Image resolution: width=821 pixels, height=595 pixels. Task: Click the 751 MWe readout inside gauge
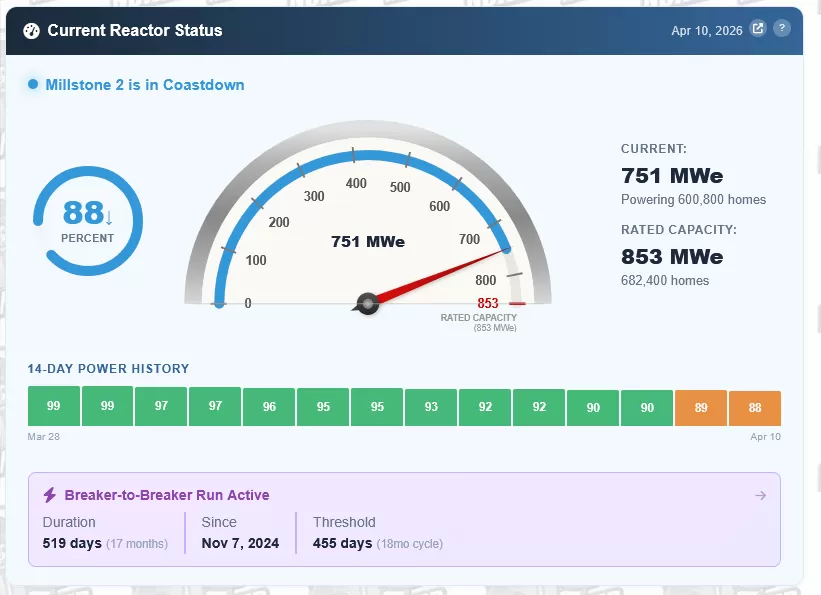click(368, 241)
